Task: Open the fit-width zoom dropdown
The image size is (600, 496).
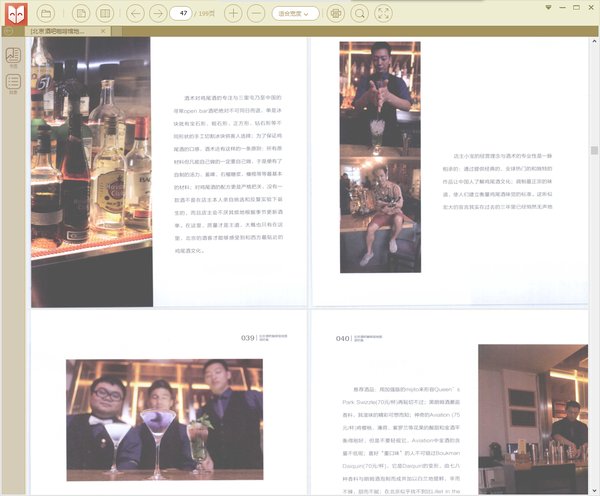Action: pos(295,14)
